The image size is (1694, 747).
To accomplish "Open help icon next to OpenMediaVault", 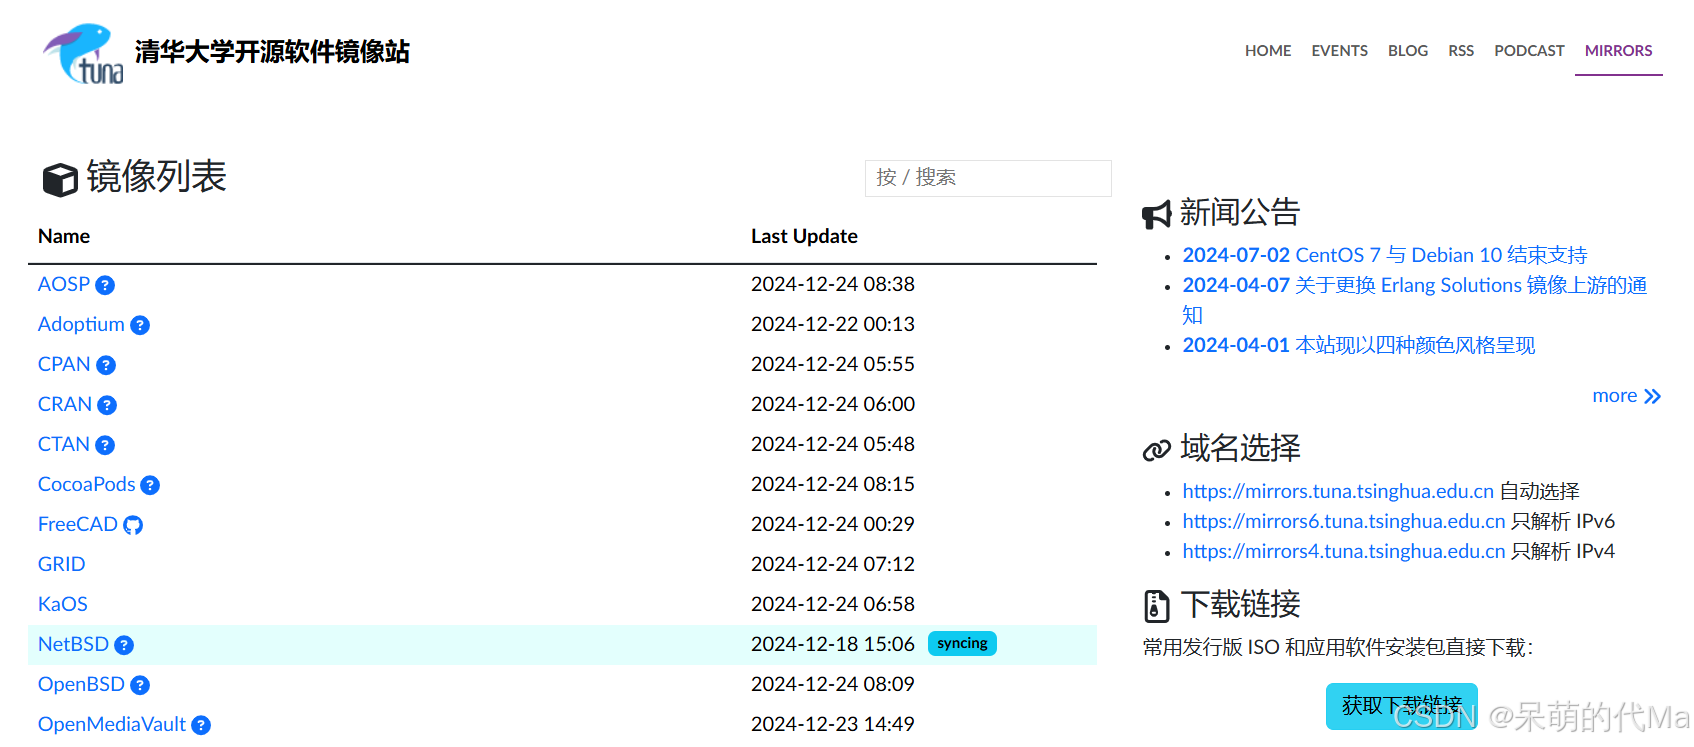I will (201, 725).
